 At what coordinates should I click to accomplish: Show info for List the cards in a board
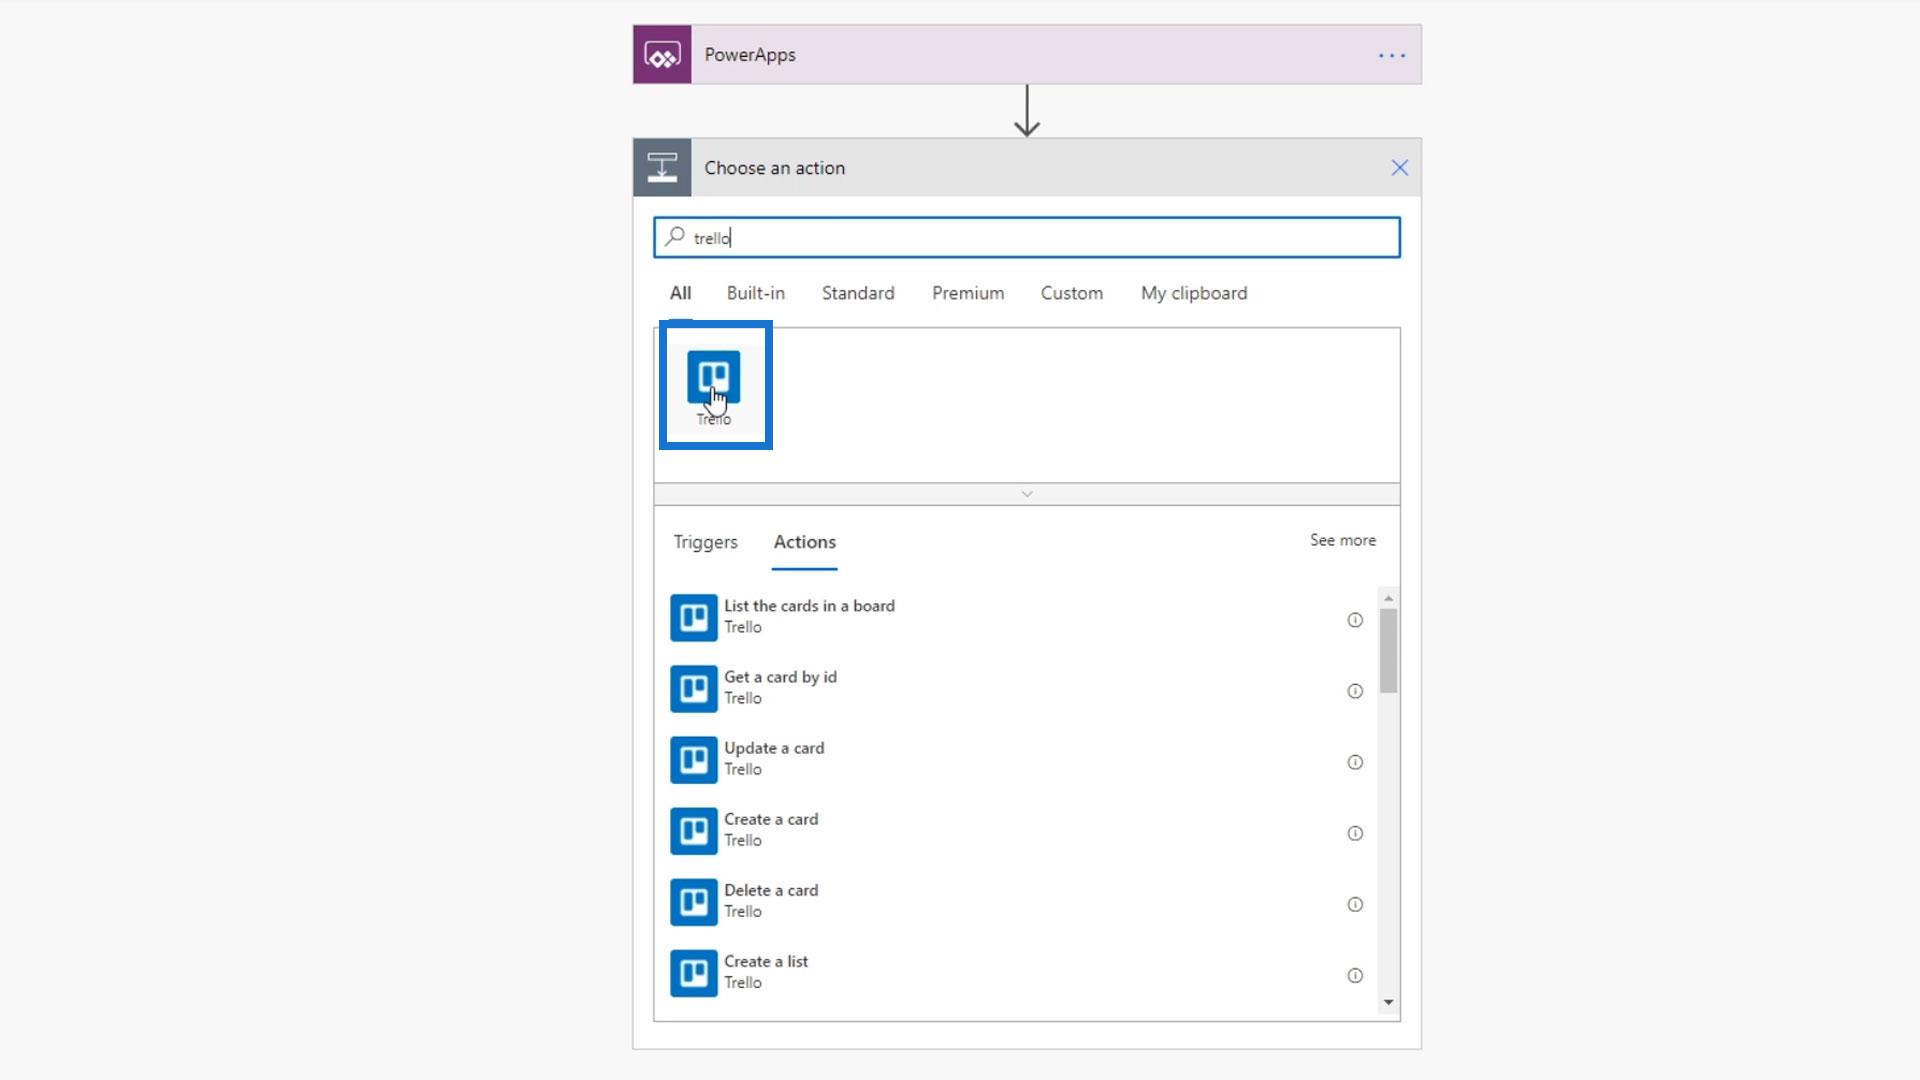1354,620
